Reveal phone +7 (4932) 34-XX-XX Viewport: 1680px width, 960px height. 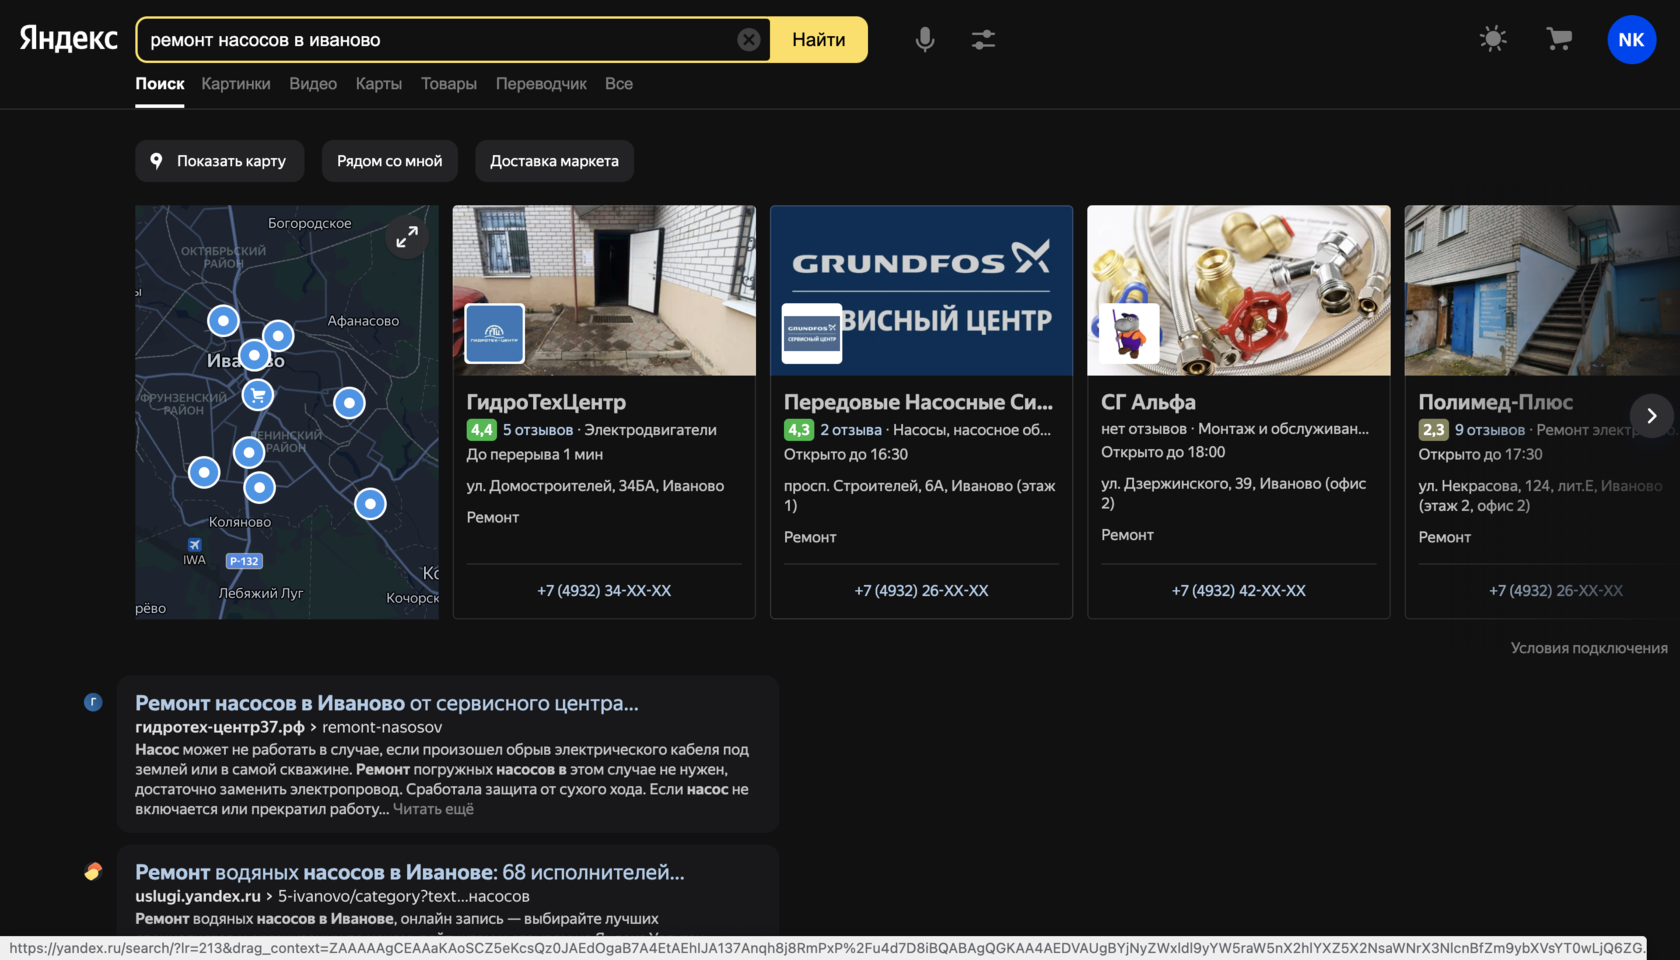point(604,591)
